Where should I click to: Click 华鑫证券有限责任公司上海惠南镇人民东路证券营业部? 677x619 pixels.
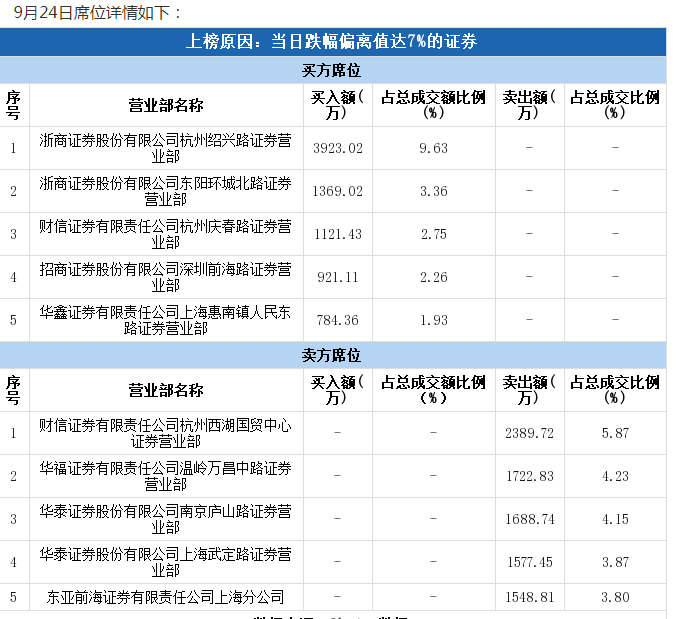[x=166, y=320]
